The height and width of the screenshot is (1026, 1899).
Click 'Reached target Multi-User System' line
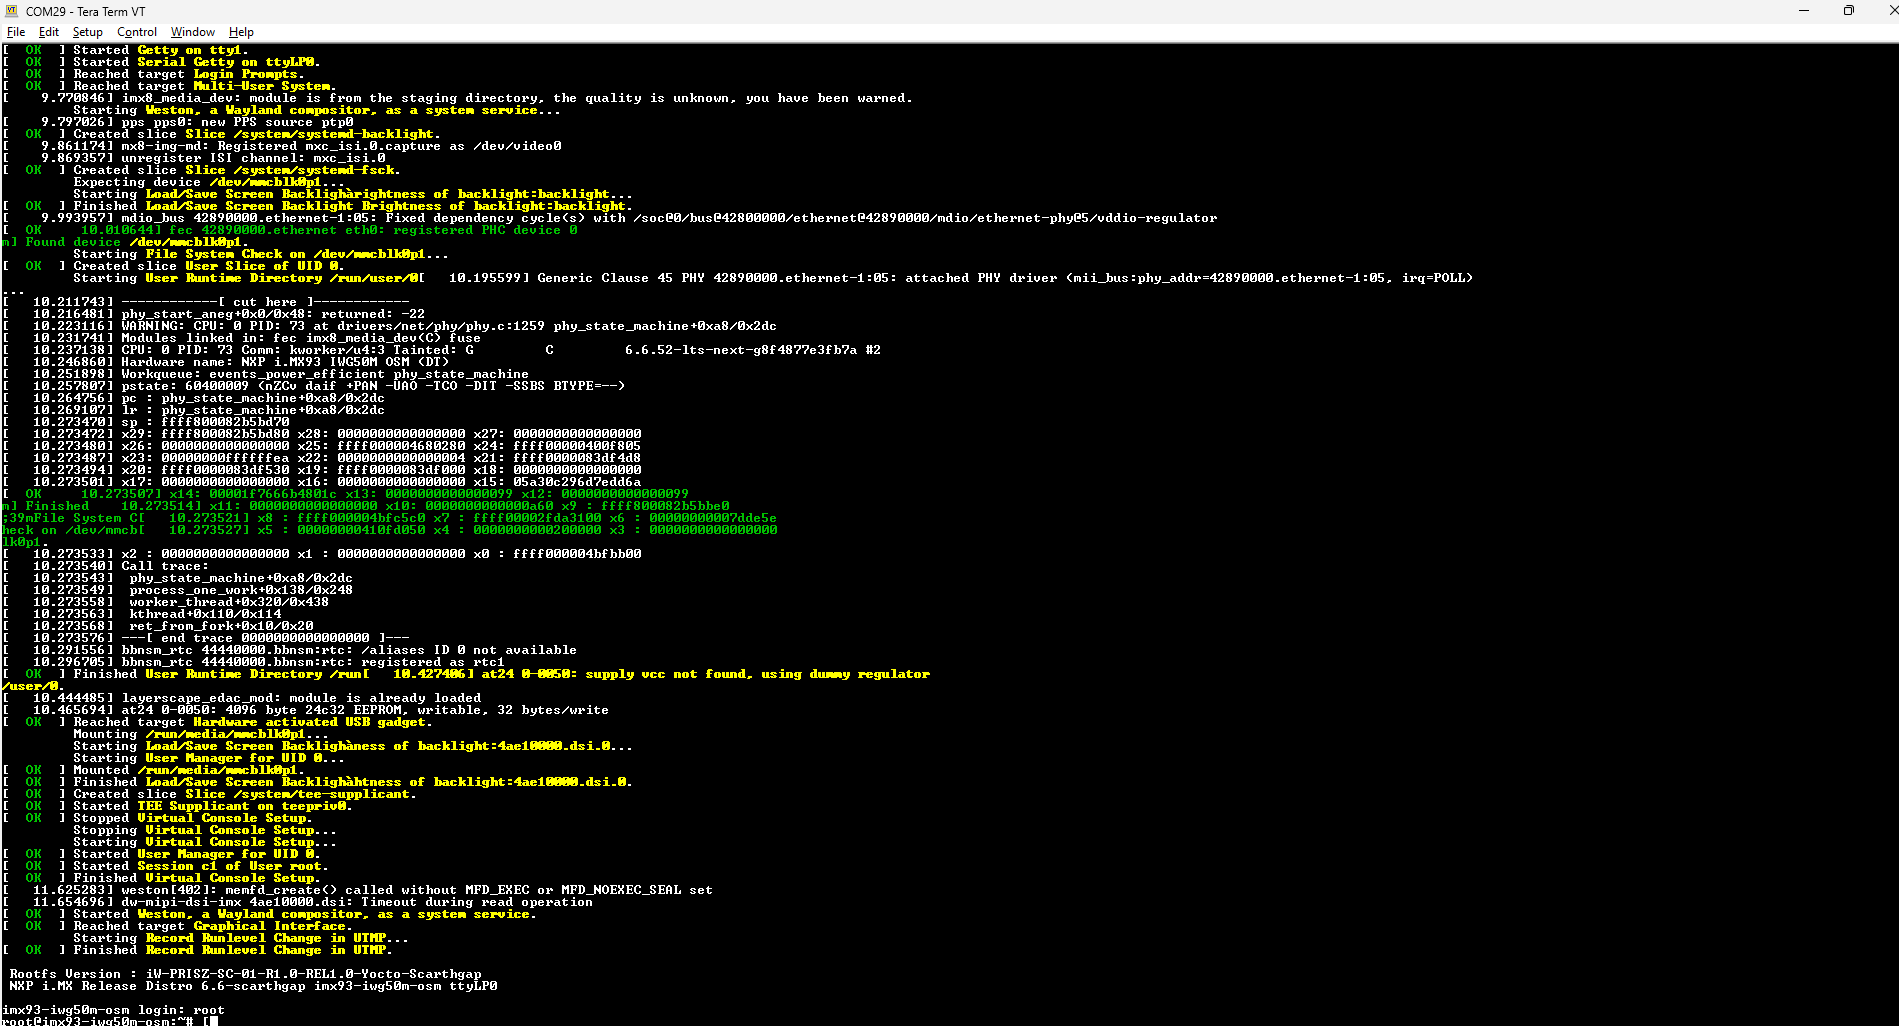[x=169, y=86]
